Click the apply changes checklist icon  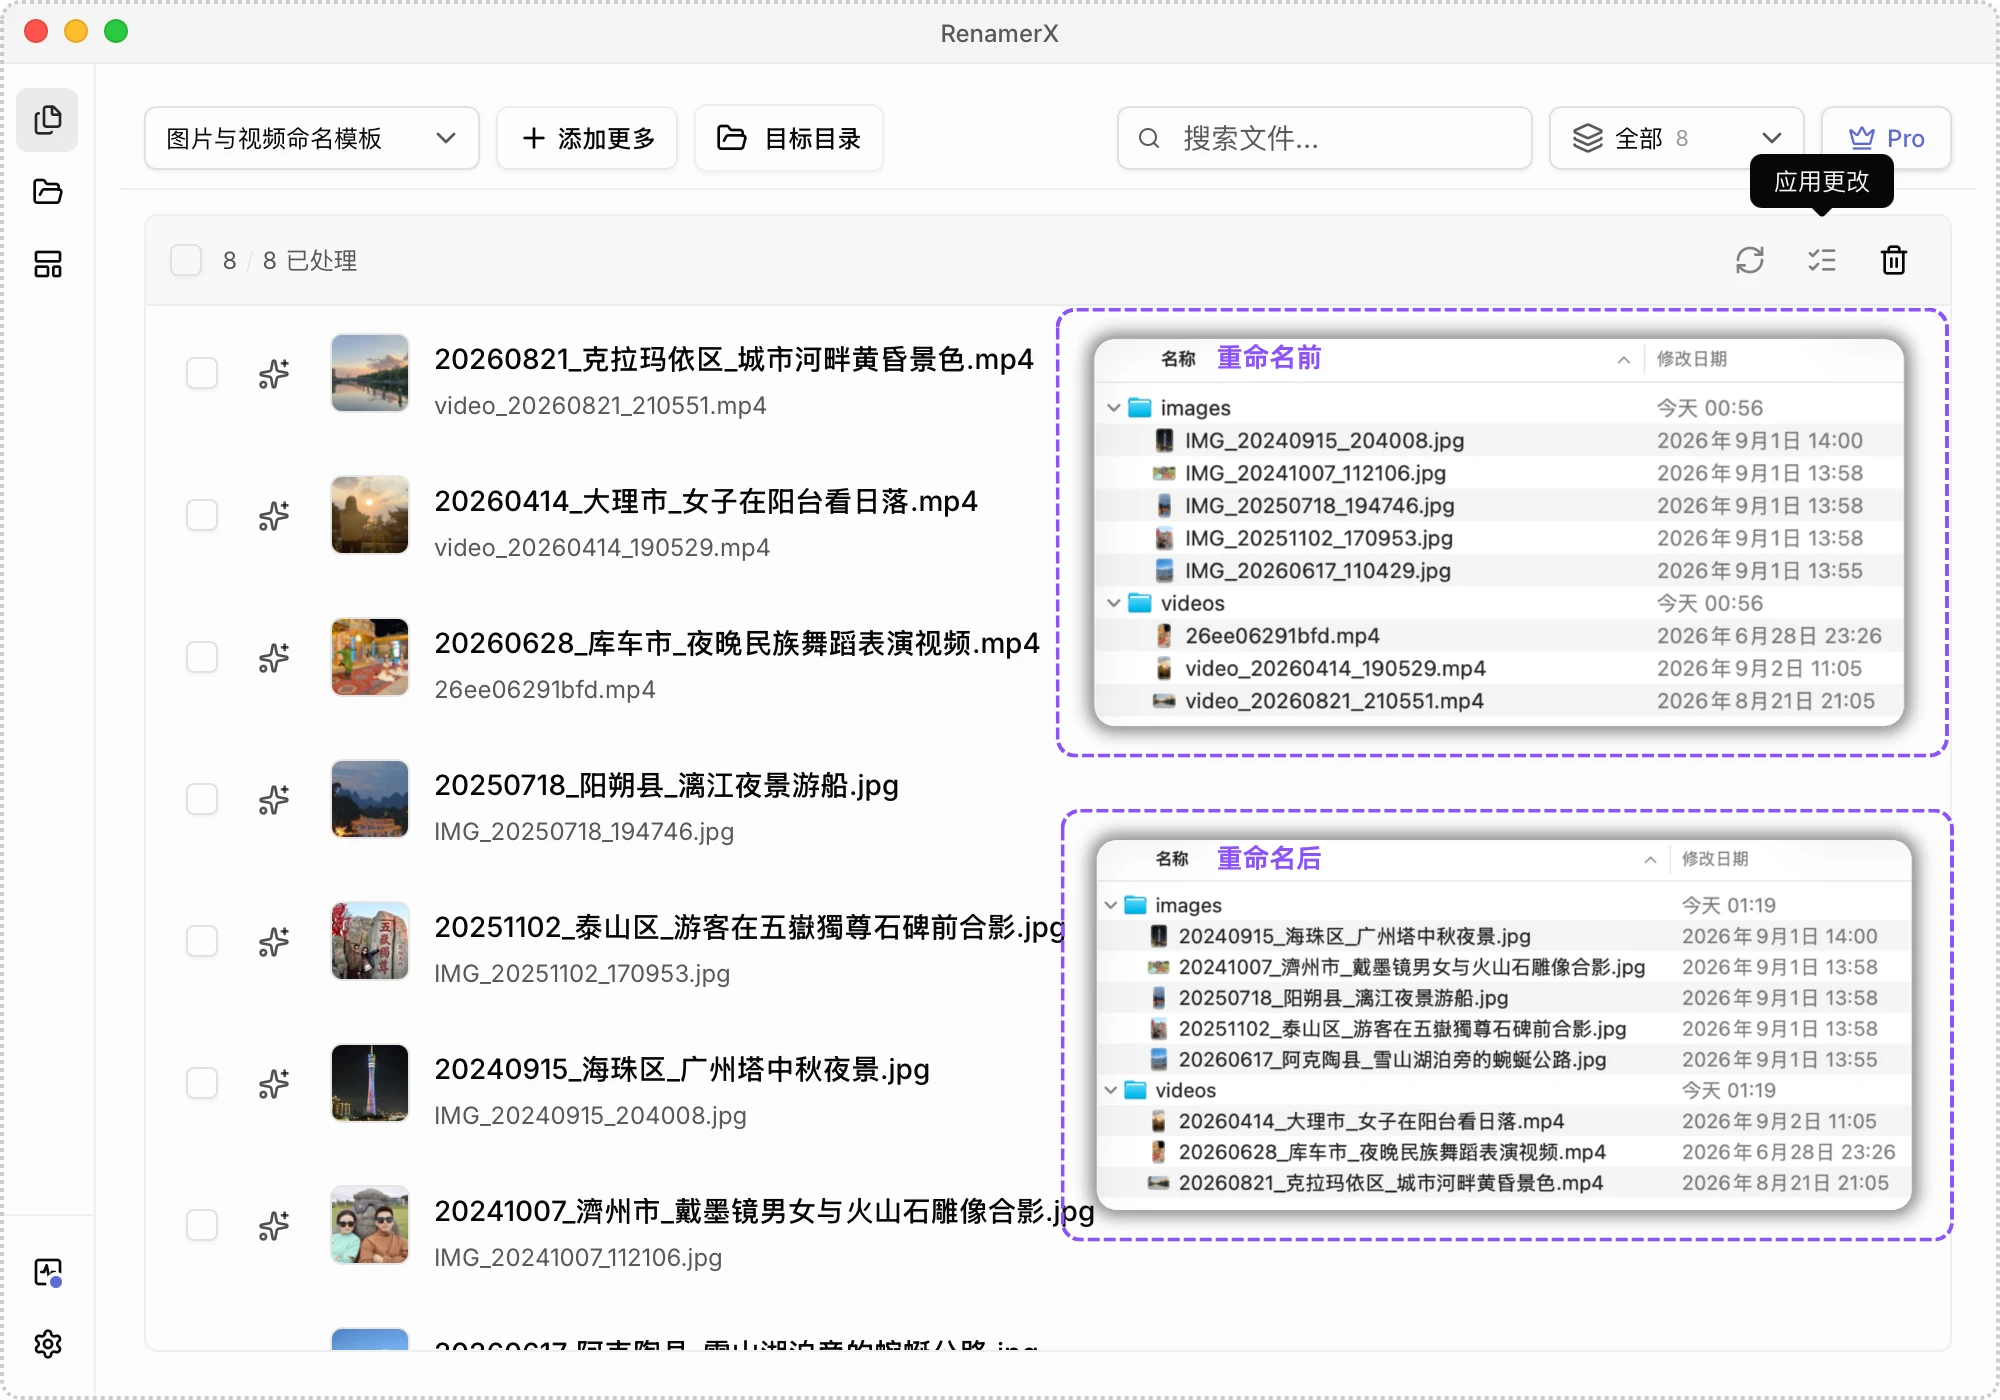click(x=1822, y=261)
